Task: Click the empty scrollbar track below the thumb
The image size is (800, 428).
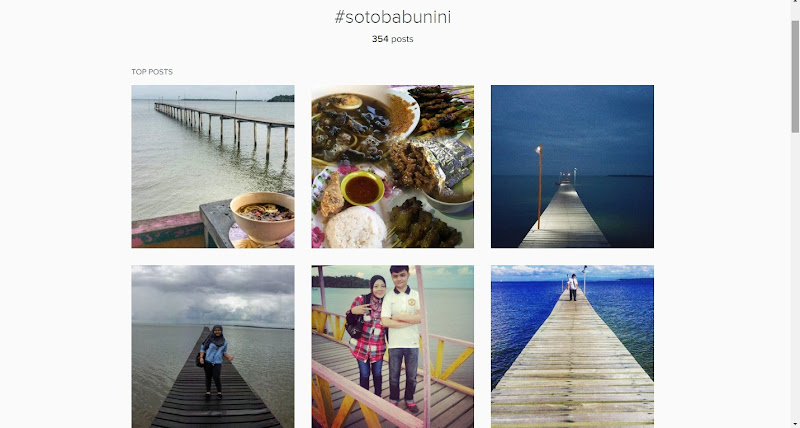Action: coord(795,281)
